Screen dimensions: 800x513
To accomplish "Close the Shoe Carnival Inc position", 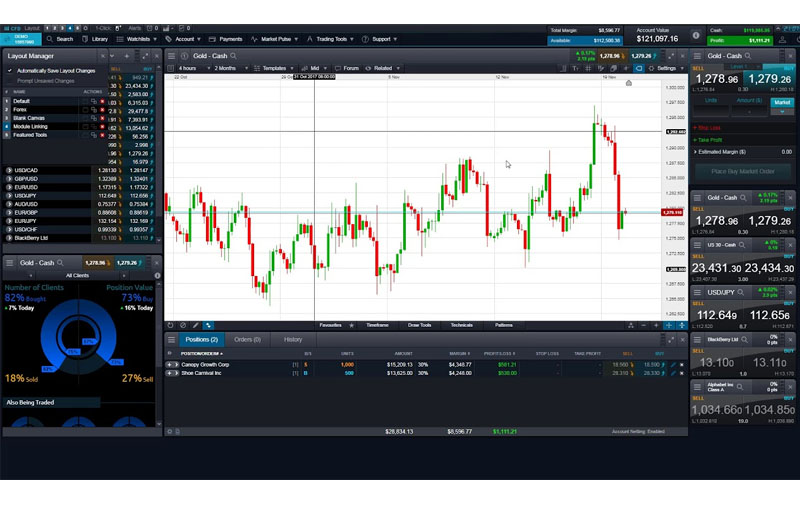I will 682,373.
